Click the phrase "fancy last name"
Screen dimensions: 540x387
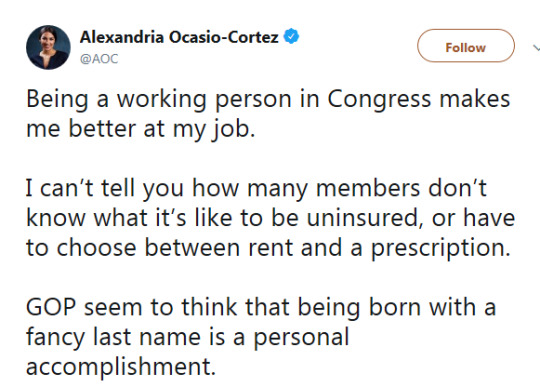coord(113,337)
